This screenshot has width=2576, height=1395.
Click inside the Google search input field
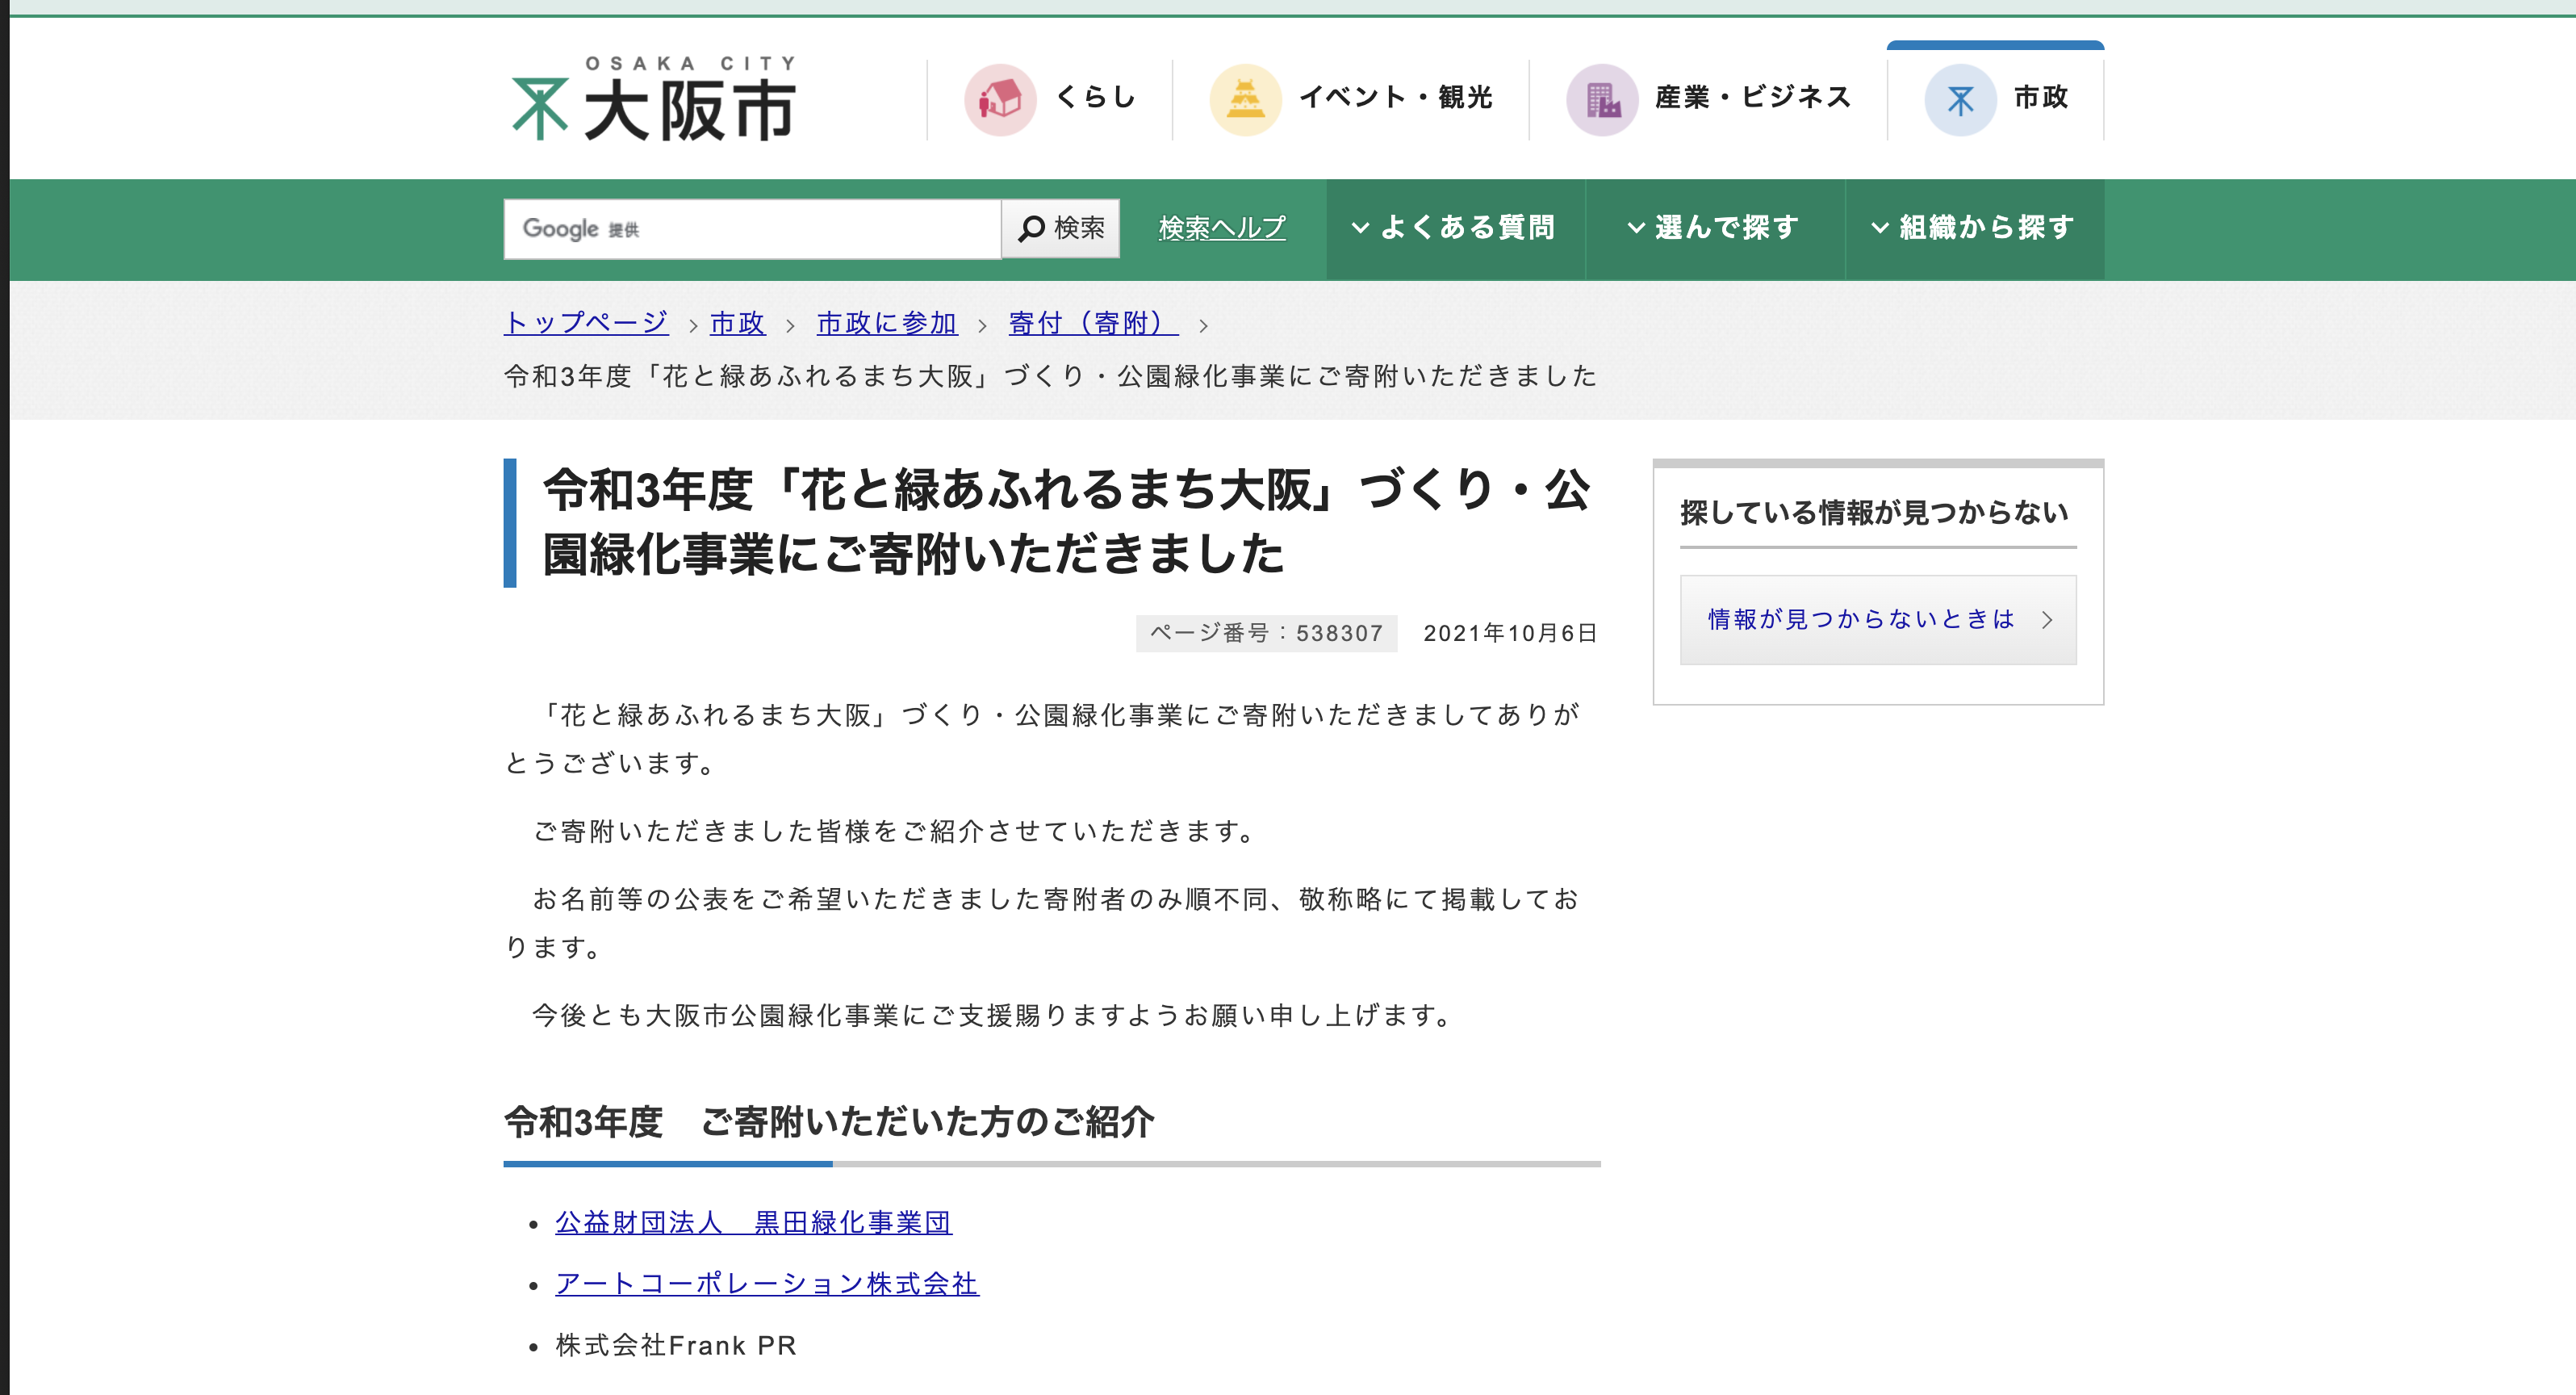[x=750, y=228]
